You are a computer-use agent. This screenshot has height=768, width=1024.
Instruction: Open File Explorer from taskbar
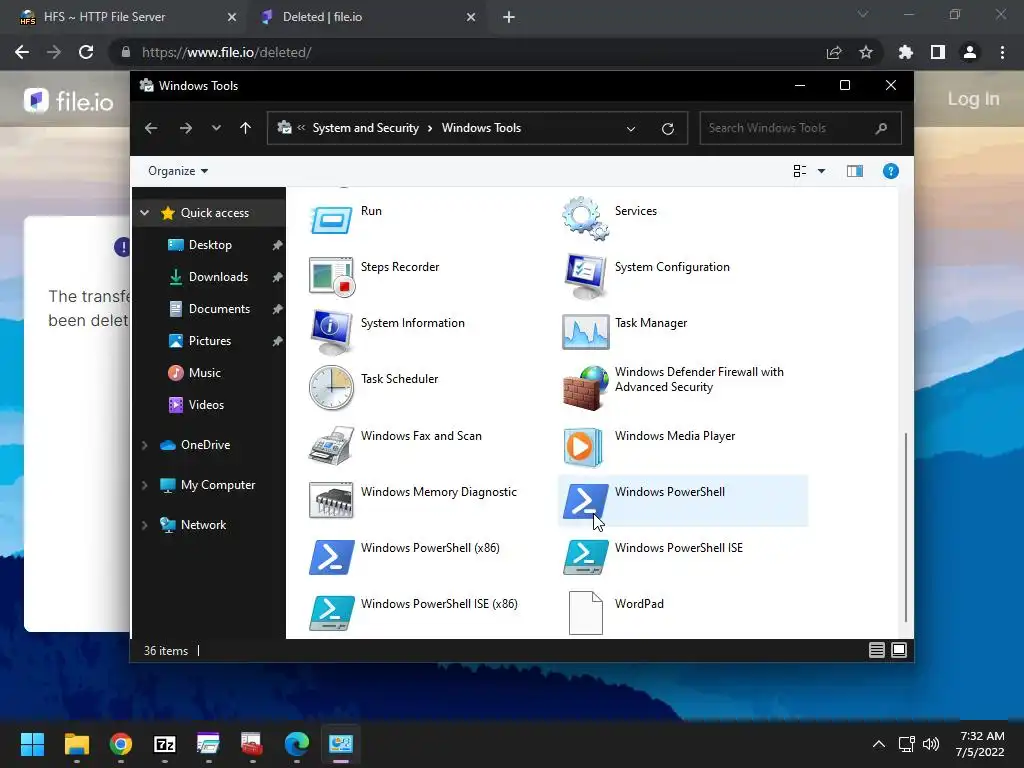[76, 744]
